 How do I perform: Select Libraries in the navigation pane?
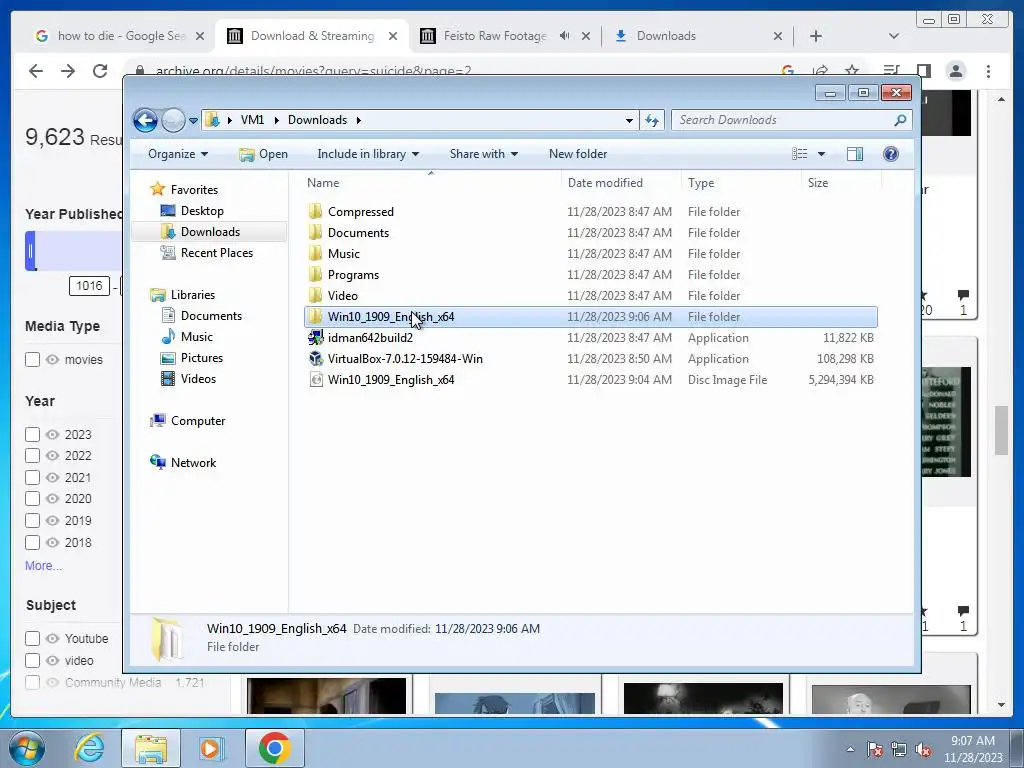click(193, 295)
